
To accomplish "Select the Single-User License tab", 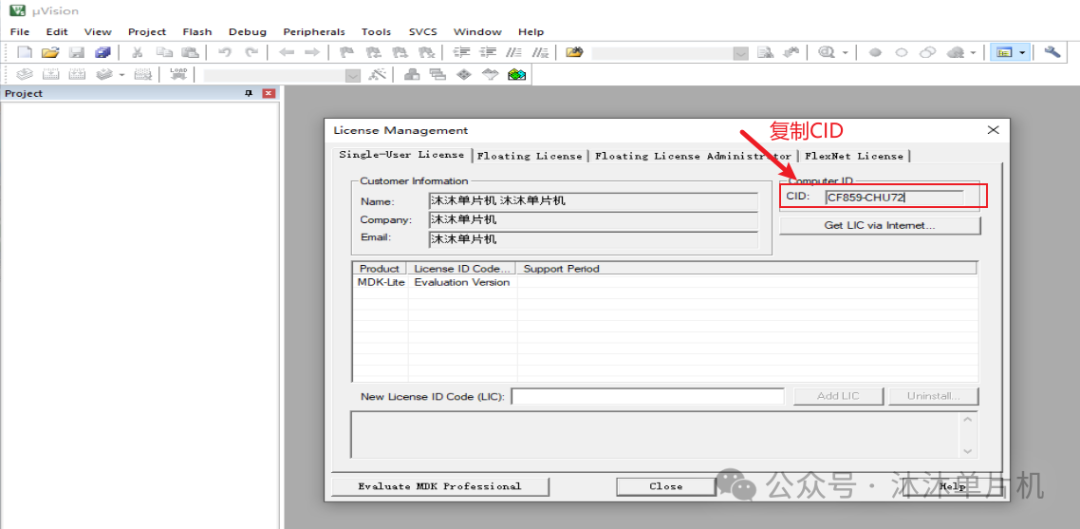I will [402, 154].
